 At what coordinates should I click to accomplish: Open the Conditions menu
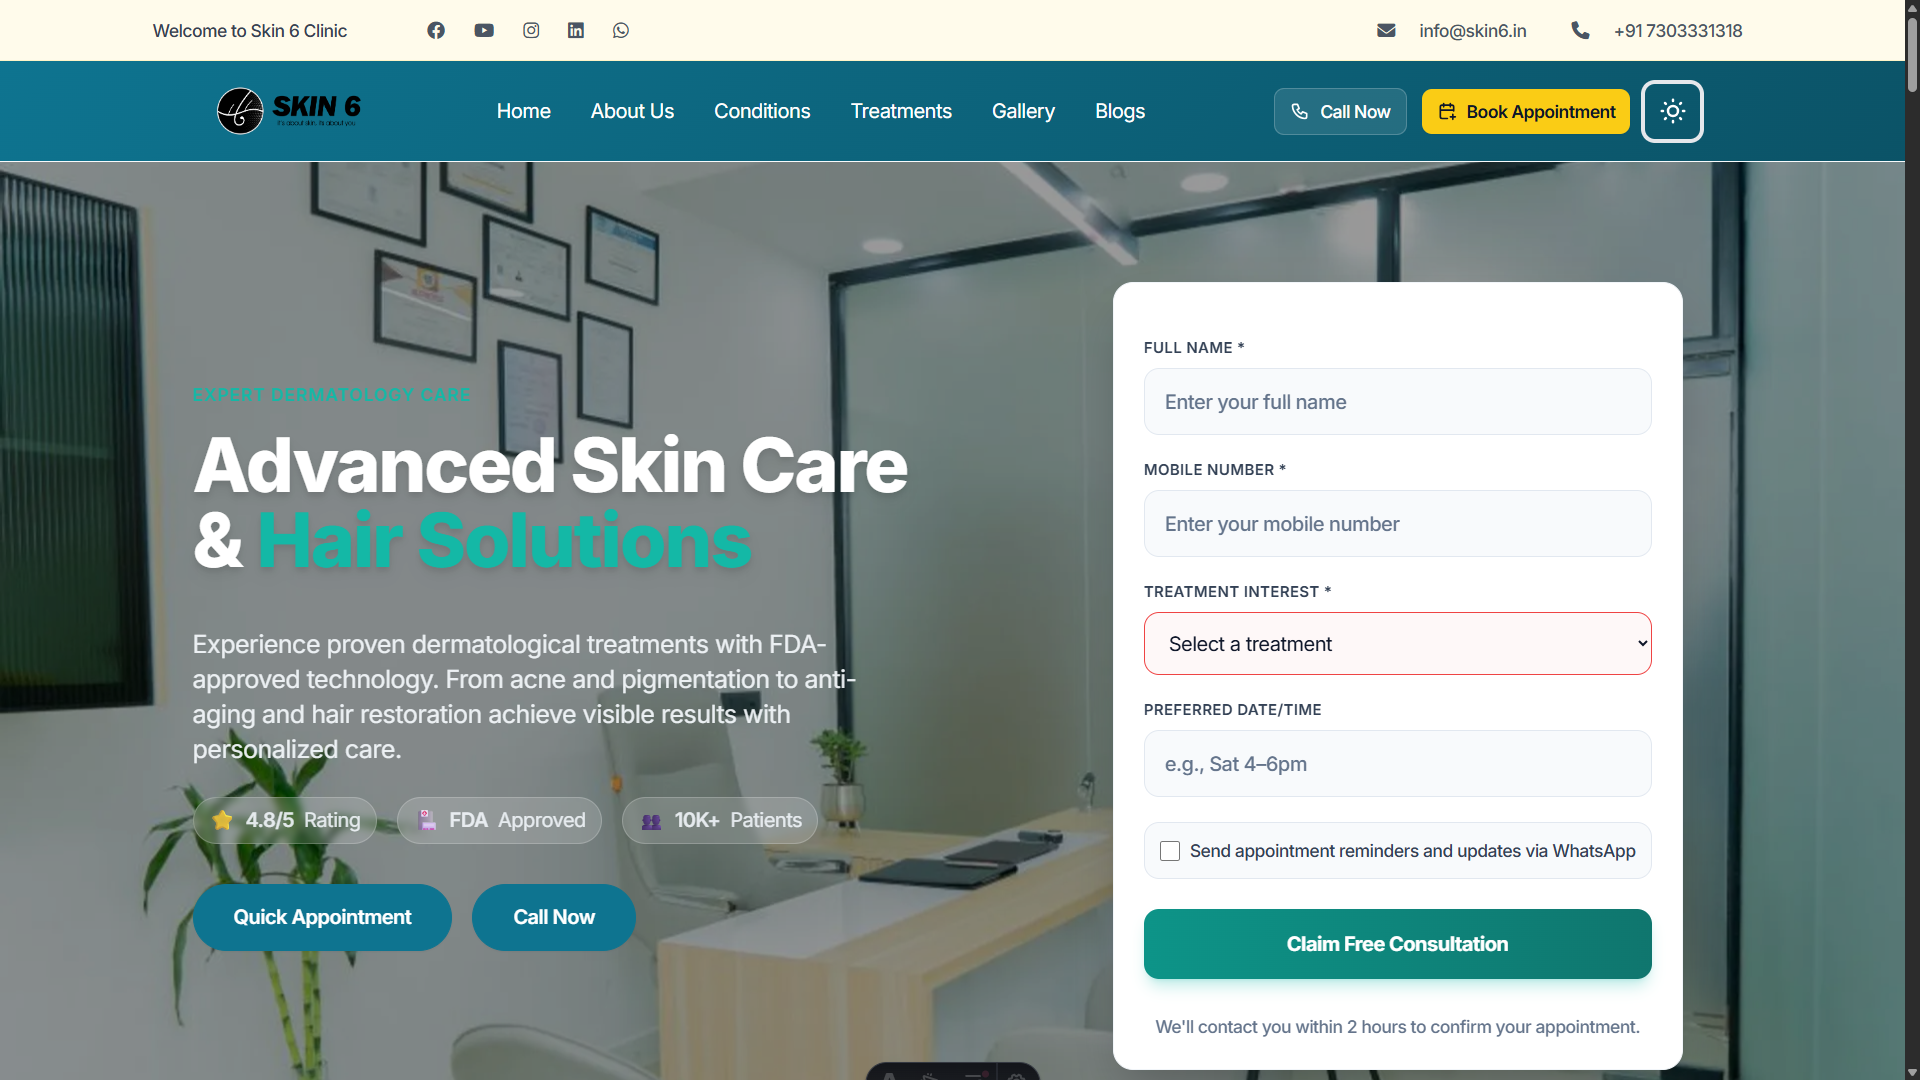[762, 111]
